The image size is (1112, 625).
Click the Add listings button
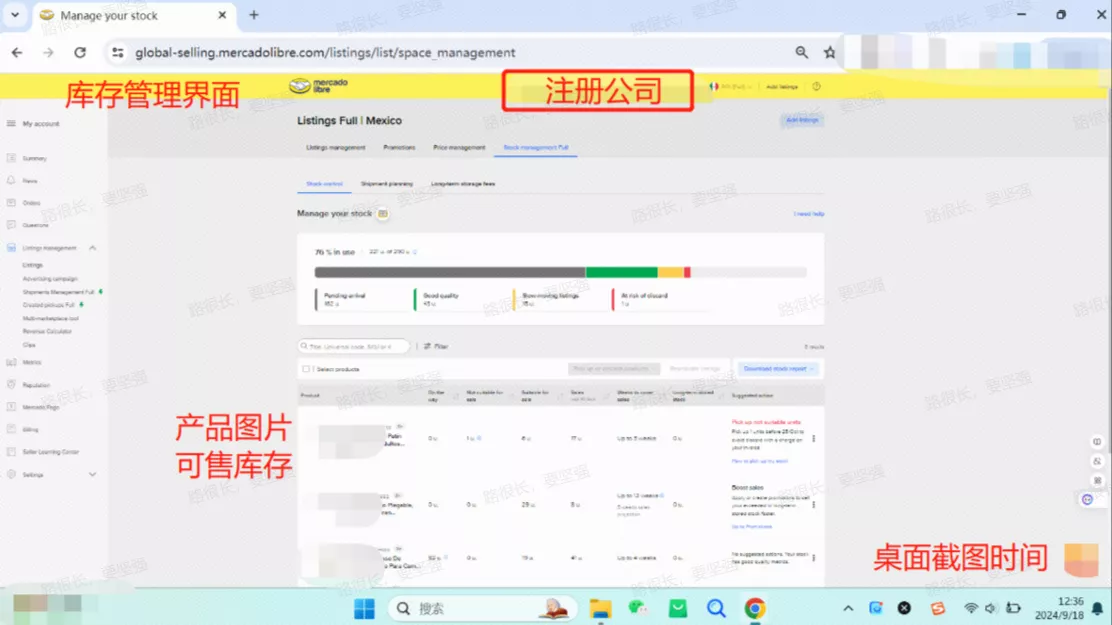click(x=801, y=120)
